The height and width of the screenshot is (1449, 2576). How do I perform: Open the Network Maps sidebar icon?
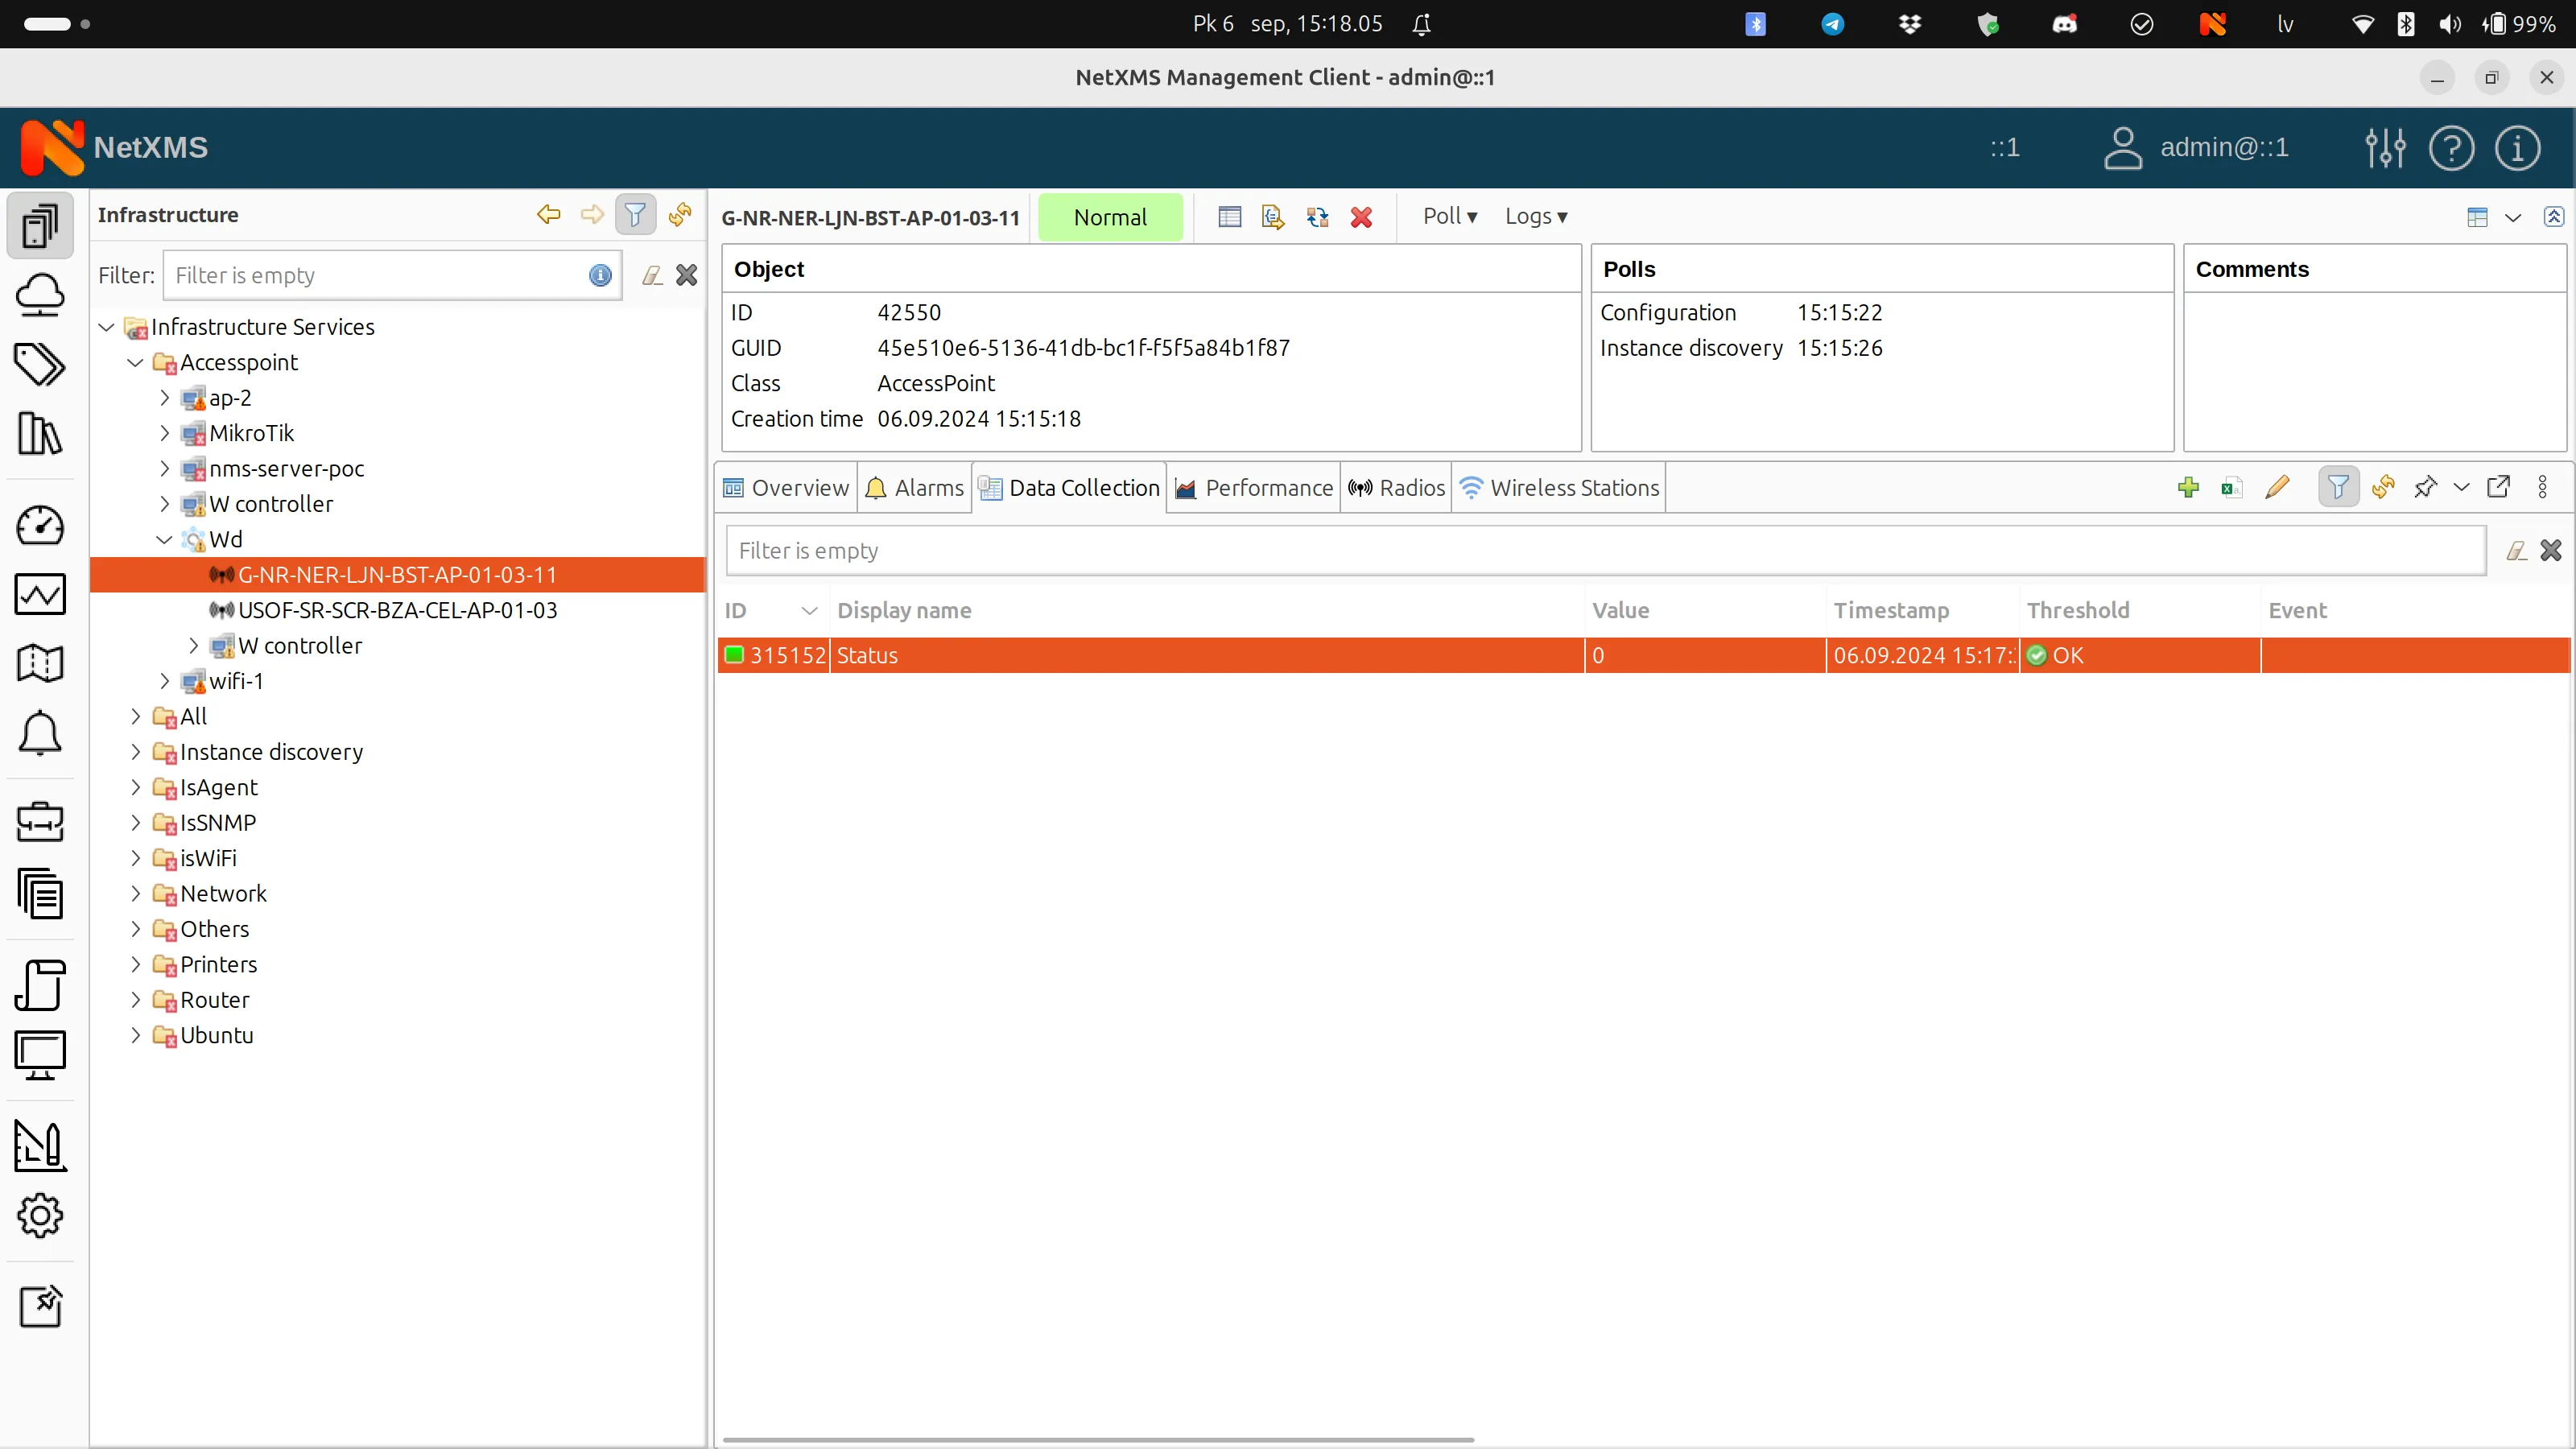[40, 663]
